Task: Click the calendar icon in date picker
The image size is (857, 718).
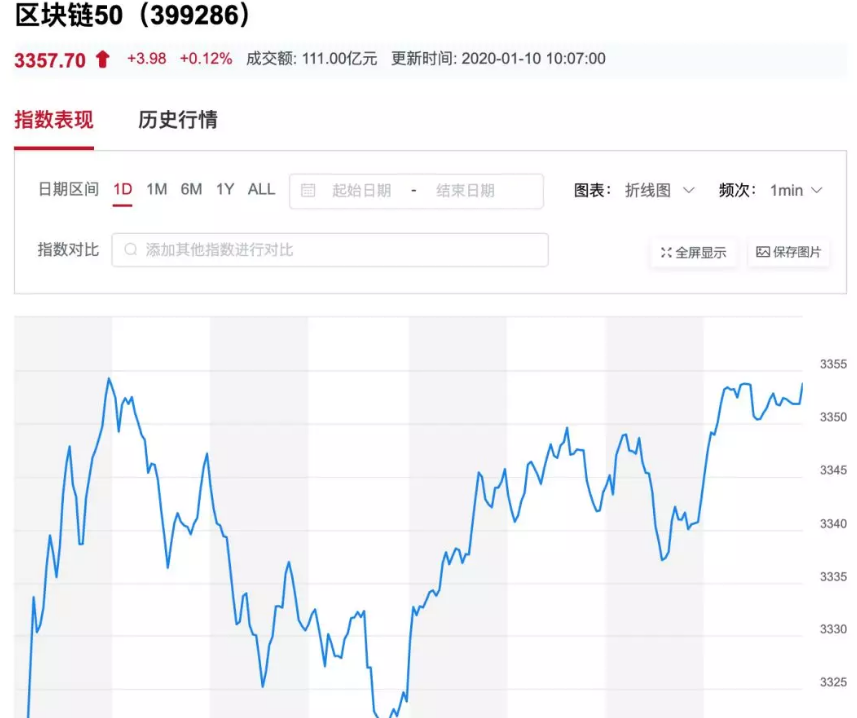Action: click(x=308, y=190)
